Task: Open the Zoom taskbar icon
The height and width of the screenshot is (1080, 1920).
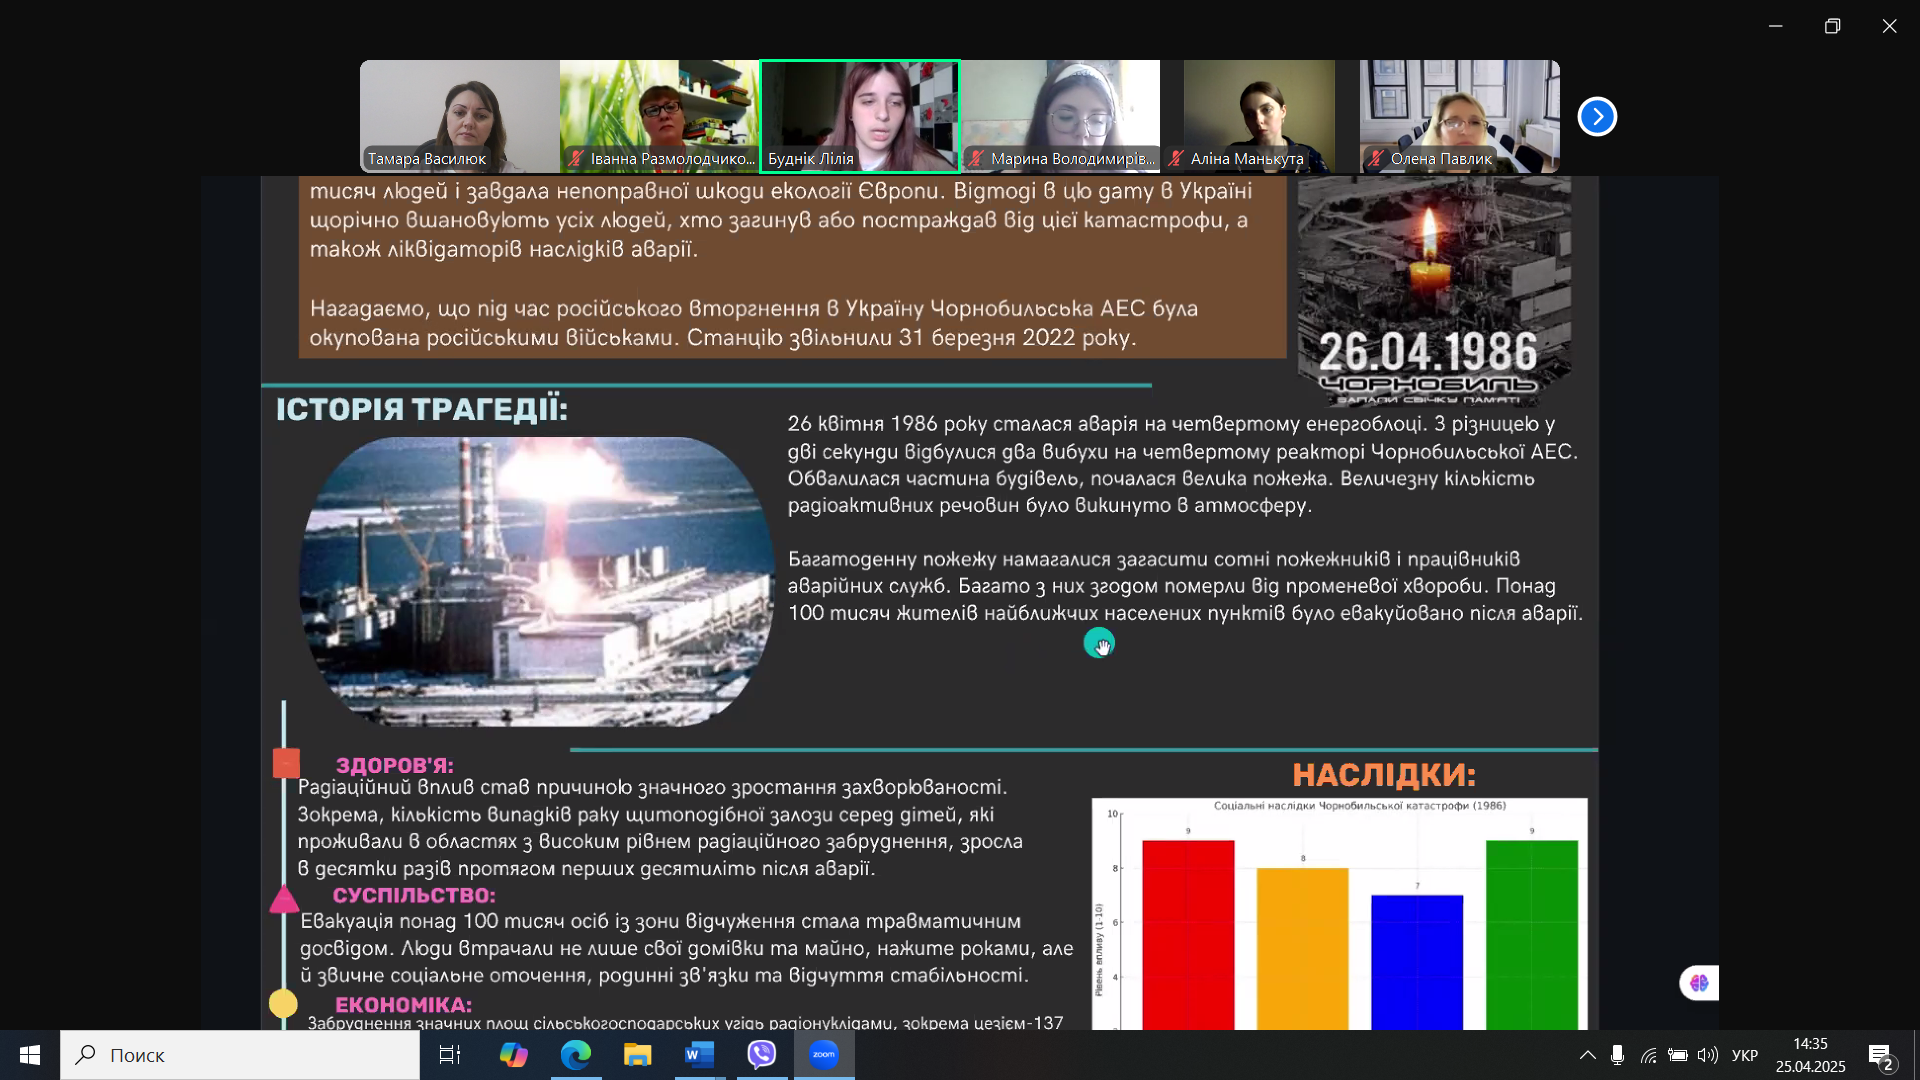Action: click(x=824, y=1055)
